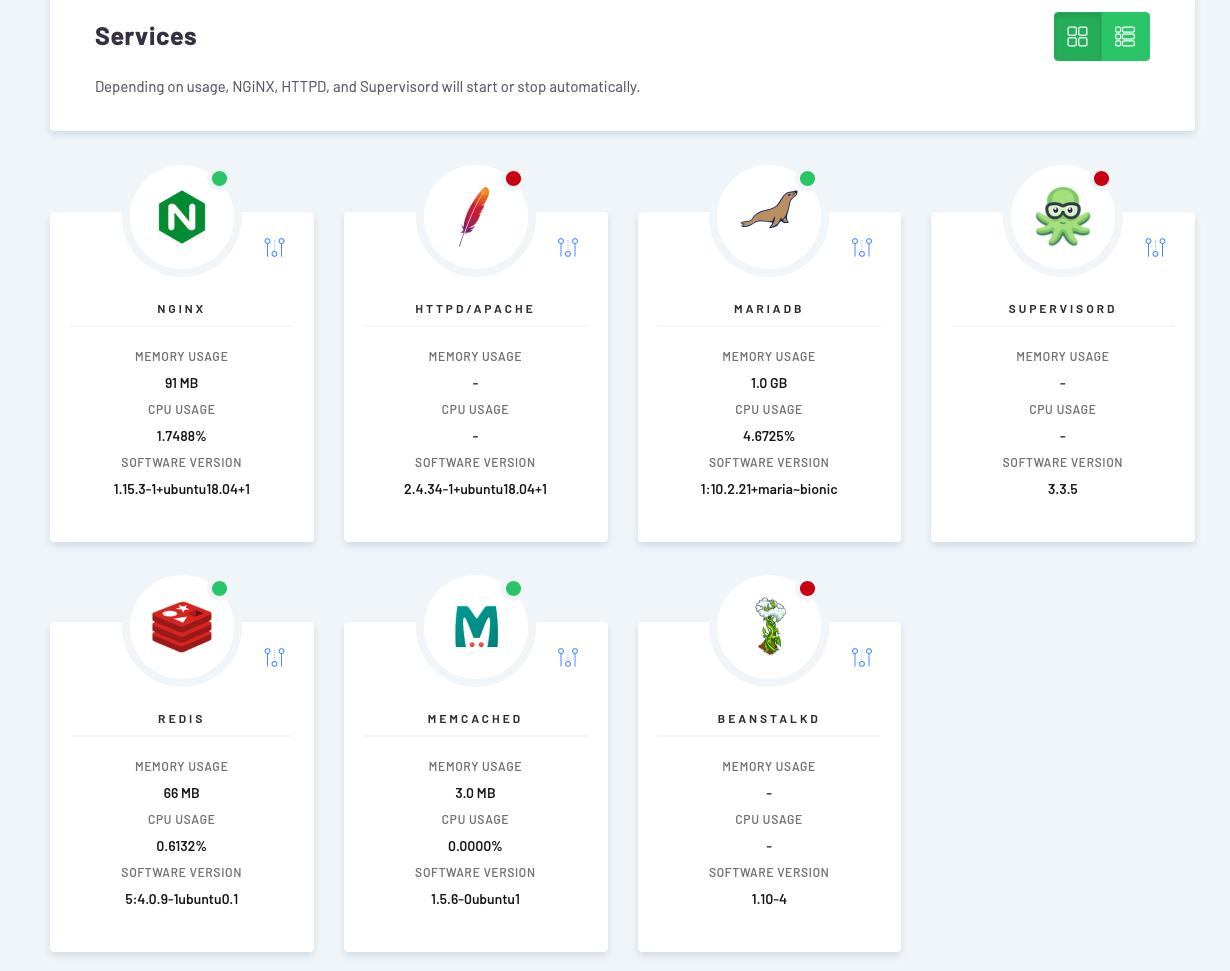Image resolution: width=1230 pixels, height=971 pixels.
Task: Click the Supervisord octopus logo
Action: click(1062, 217)
